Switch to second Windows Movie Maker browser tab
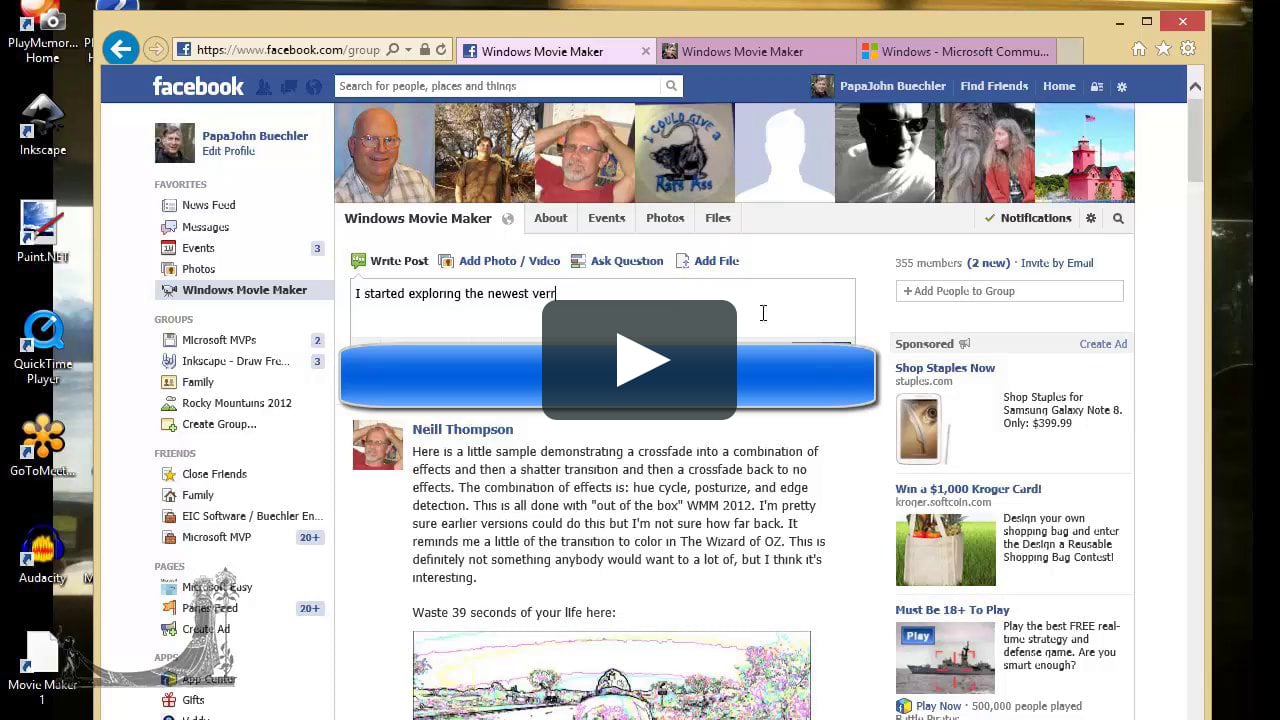 click(x=756, y=51)
